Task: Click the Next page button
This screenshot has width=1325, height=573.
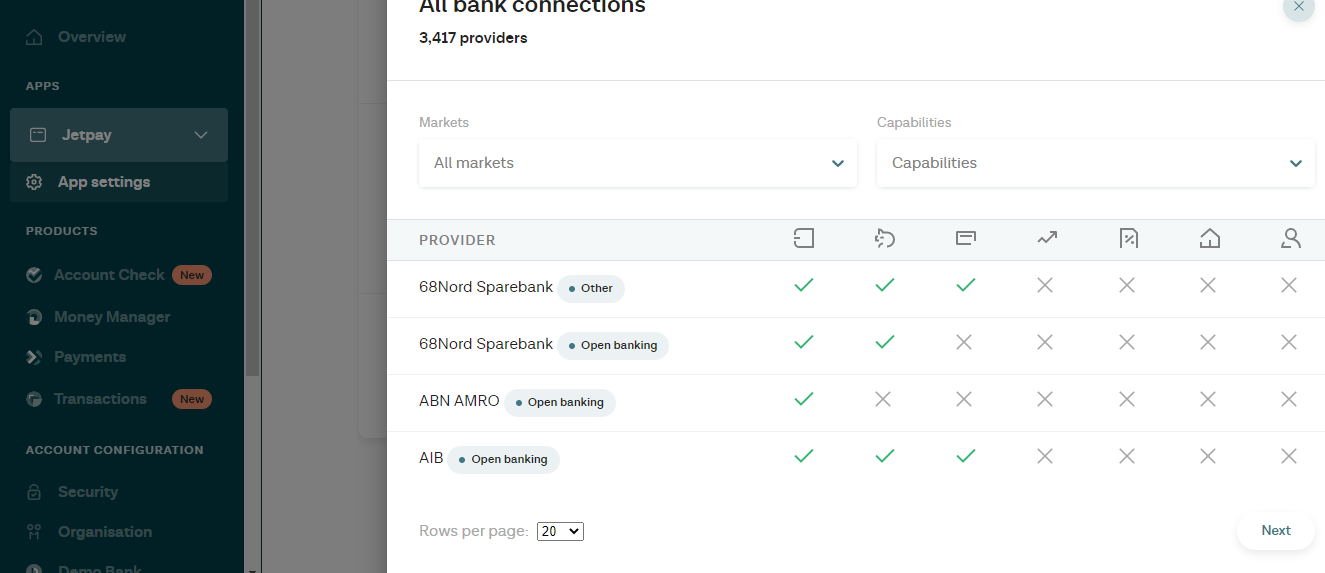Action: tap(1275, 531)
